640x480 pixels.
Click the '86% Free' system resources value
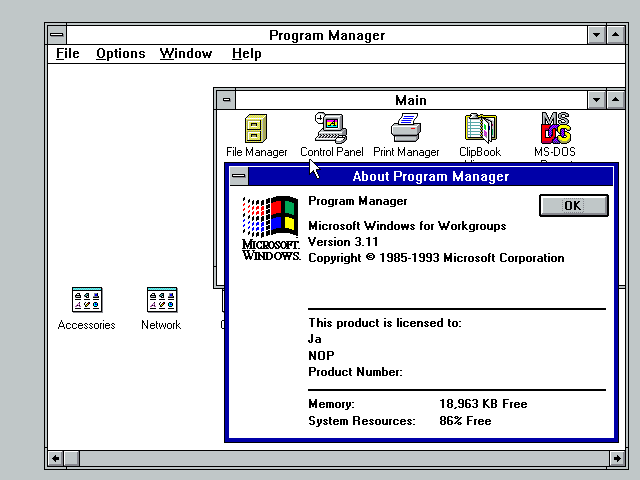click(x=465, y=421)
